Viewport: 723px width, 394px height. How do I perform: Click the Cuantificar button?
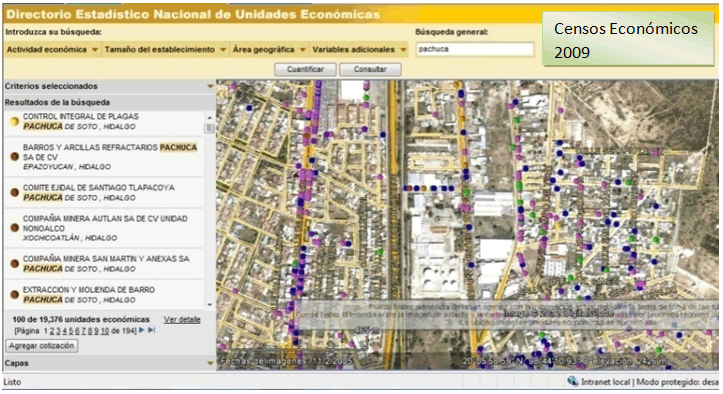click(x=305, y=69)
